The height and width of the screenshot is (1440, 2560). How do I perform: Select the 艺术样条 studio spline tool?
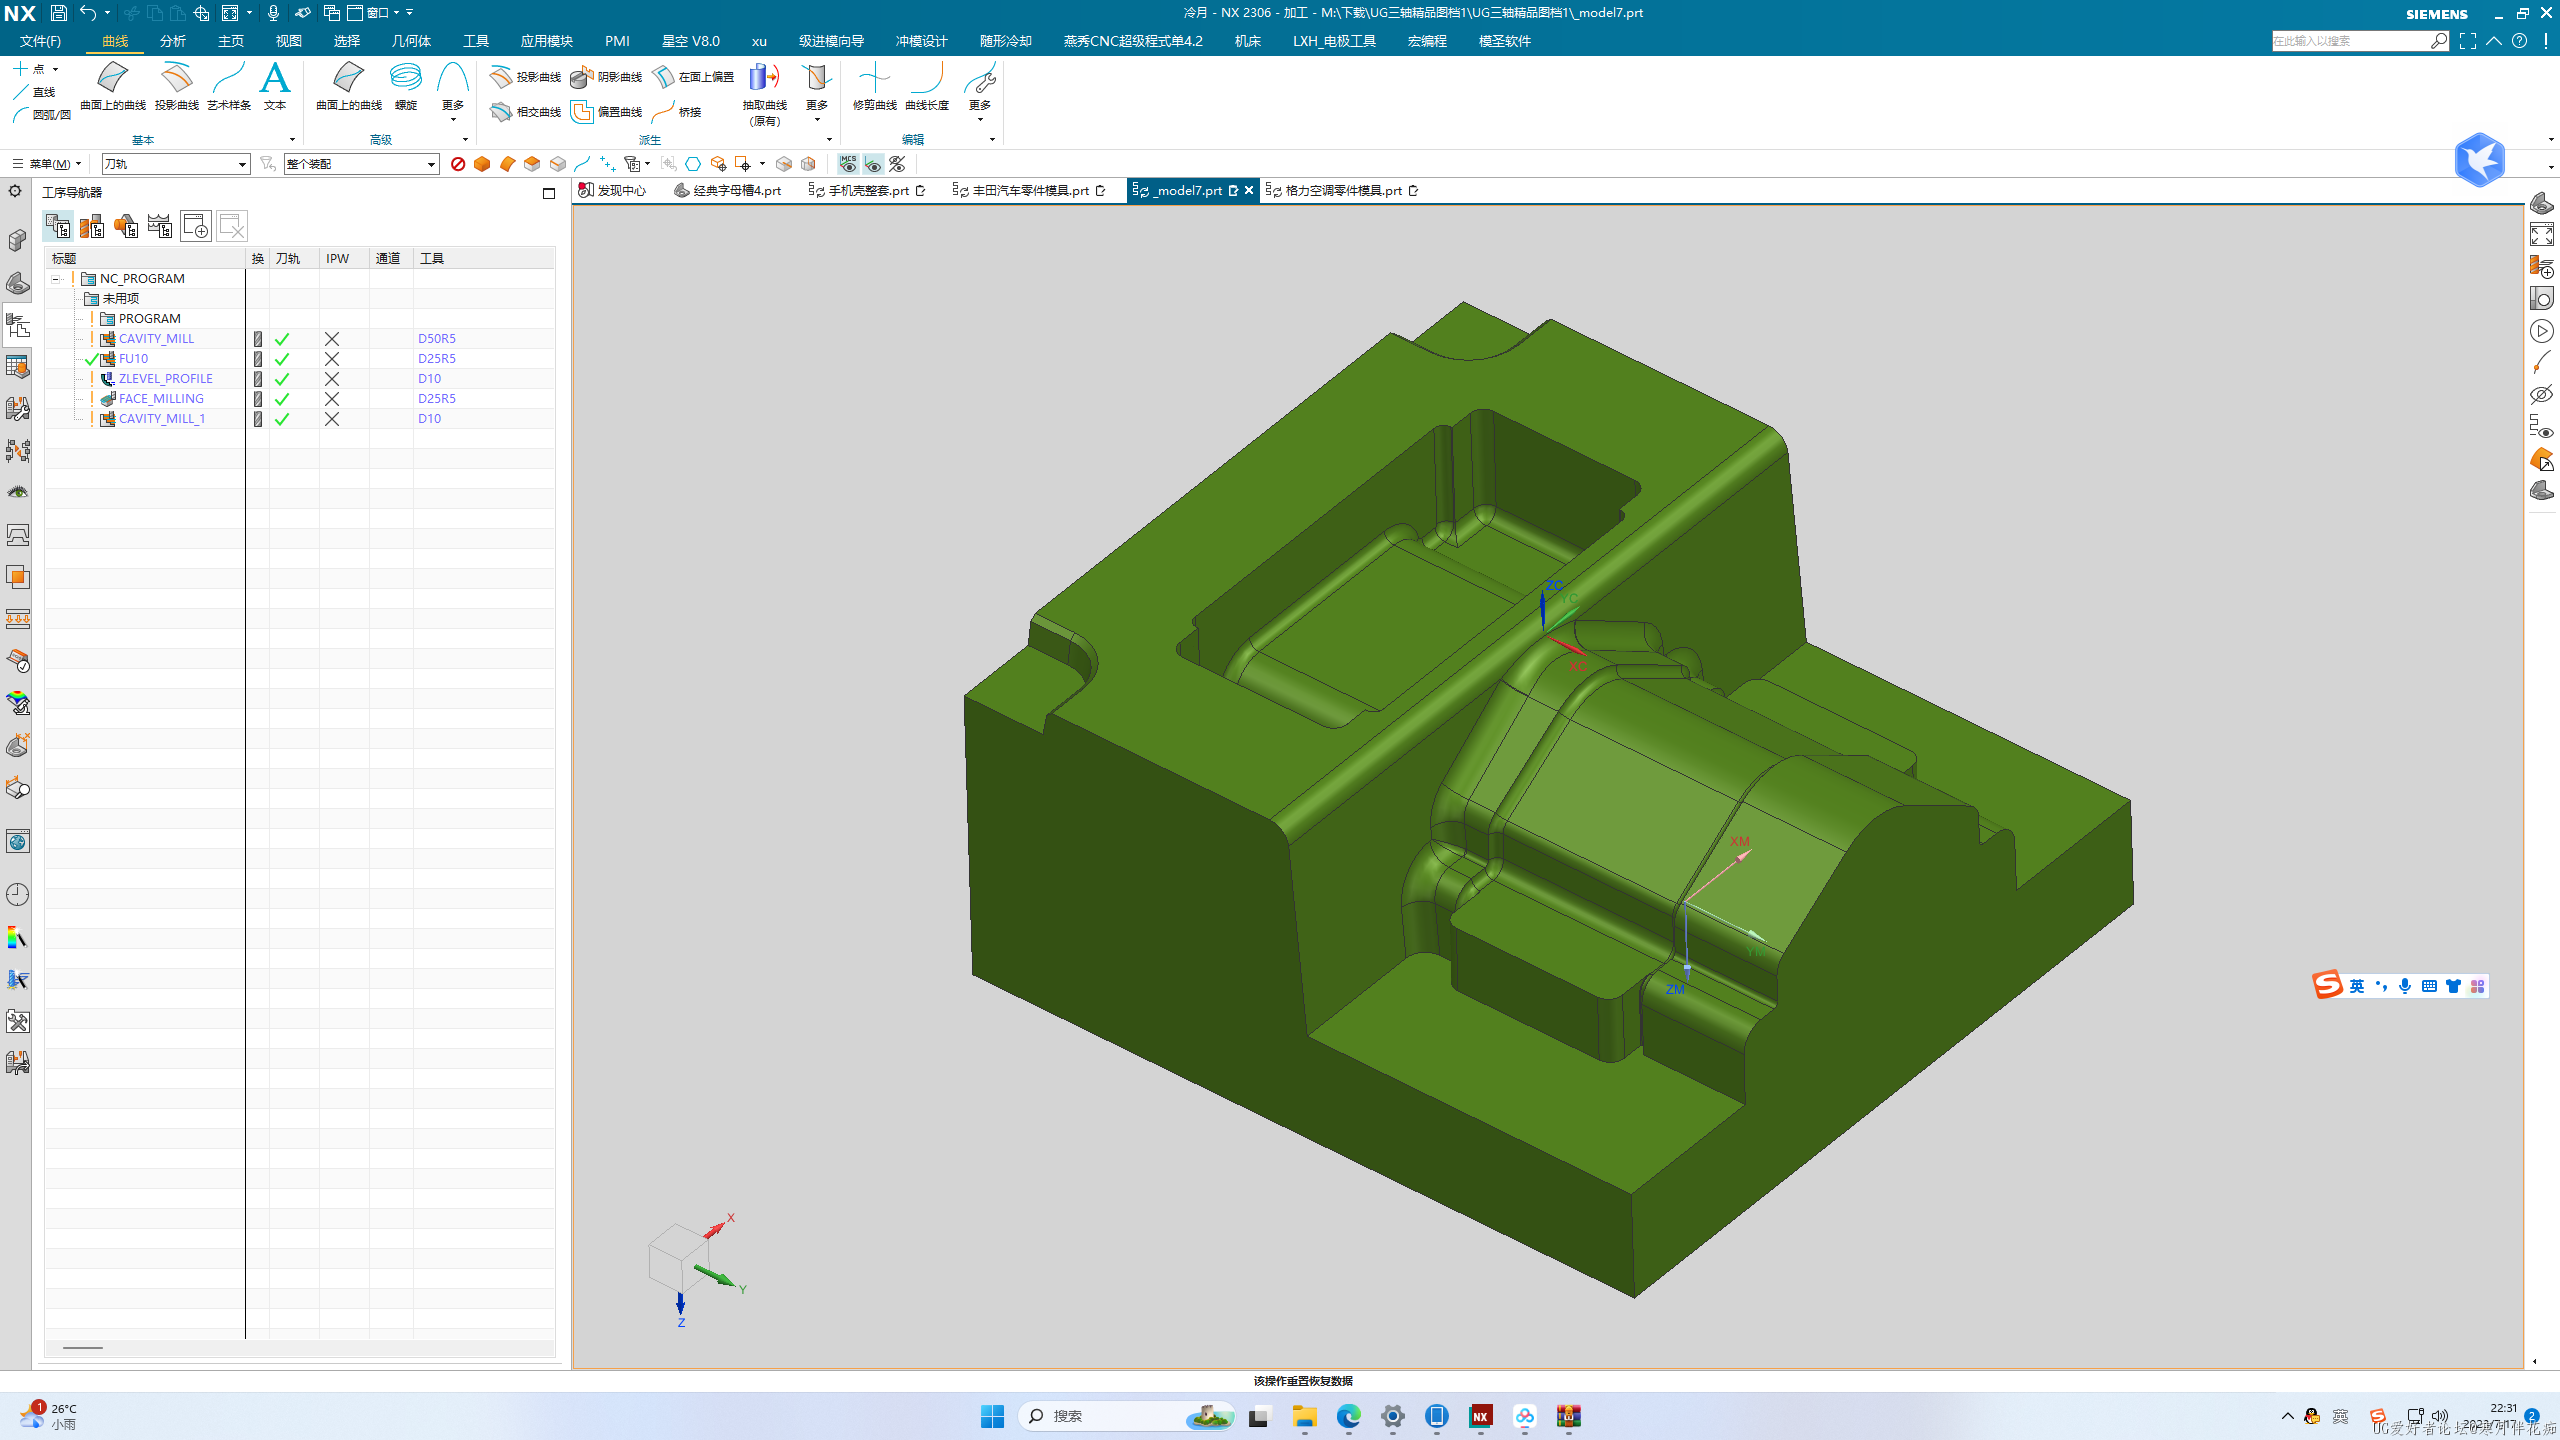229,86
